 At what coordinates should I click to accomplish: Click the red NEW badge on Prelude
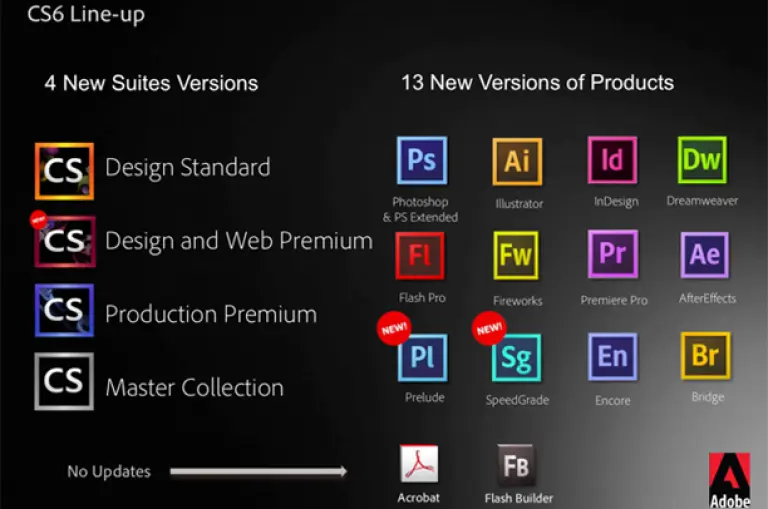(393, 328)
